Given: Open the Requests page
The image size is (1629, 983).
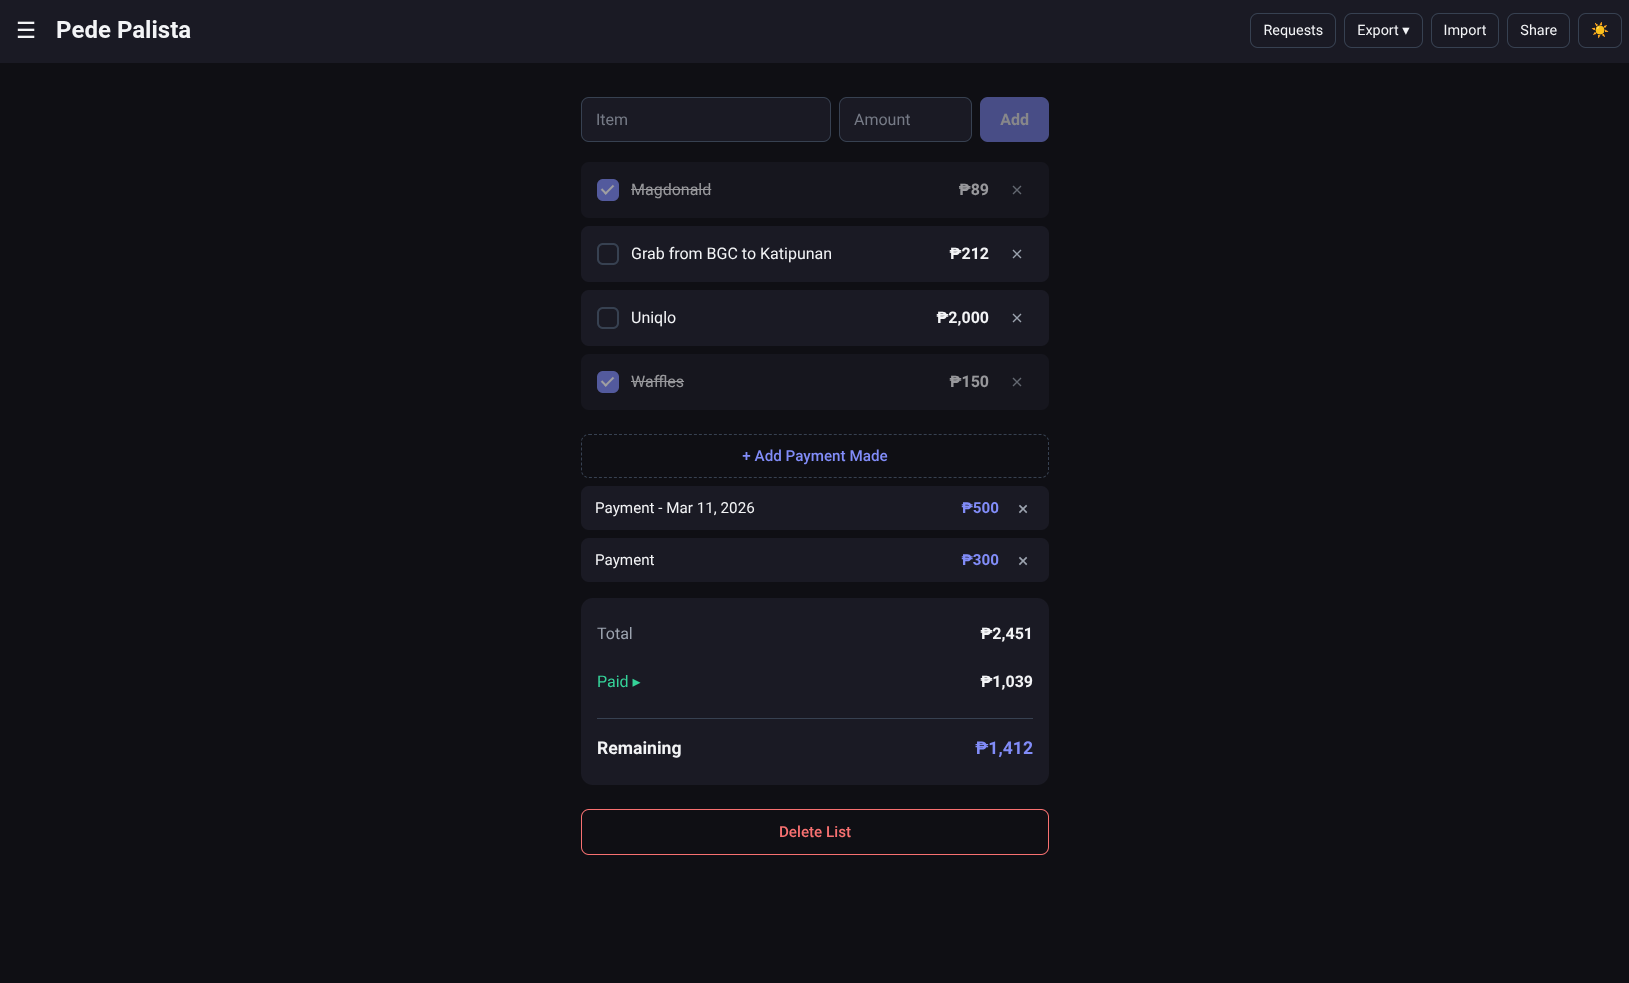Looking at the screenshot, I should [x=1292, y=30].
